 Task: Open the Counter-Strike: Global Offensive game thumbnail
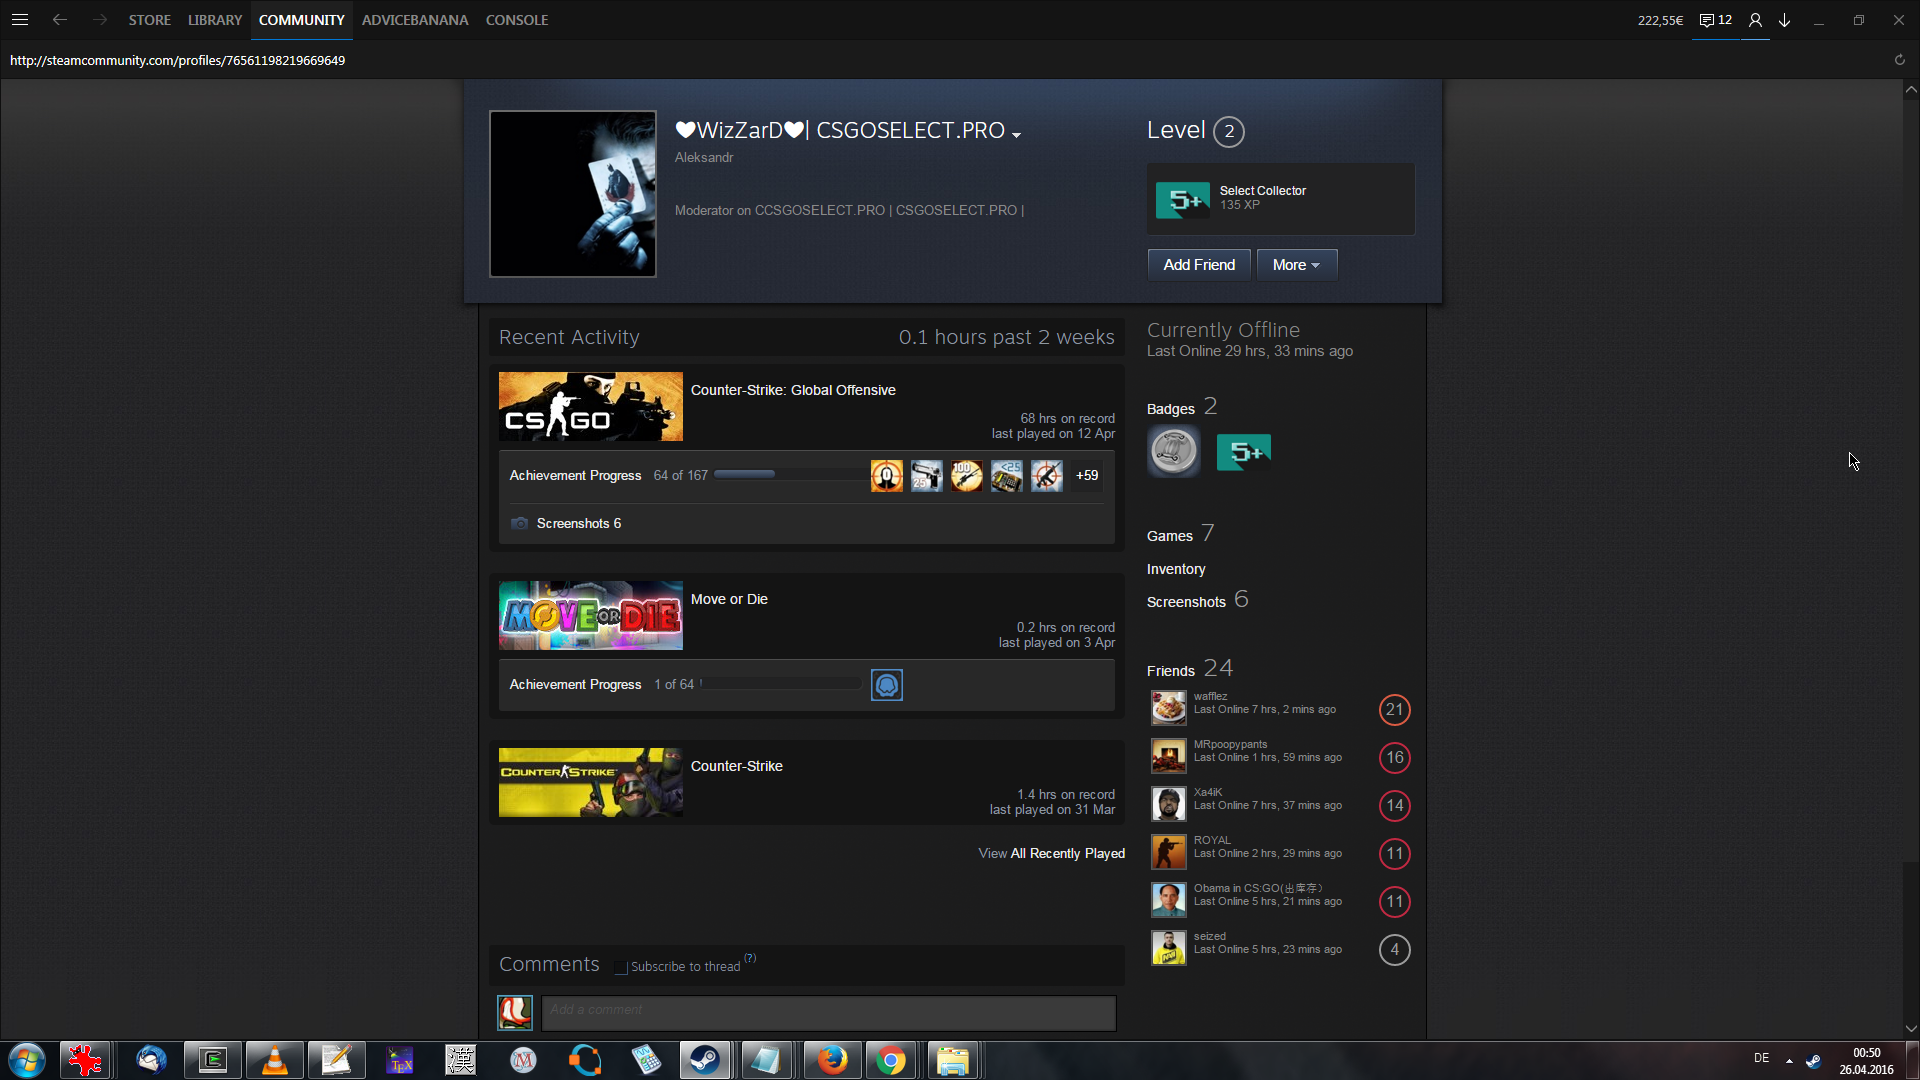tap(590, 407)
